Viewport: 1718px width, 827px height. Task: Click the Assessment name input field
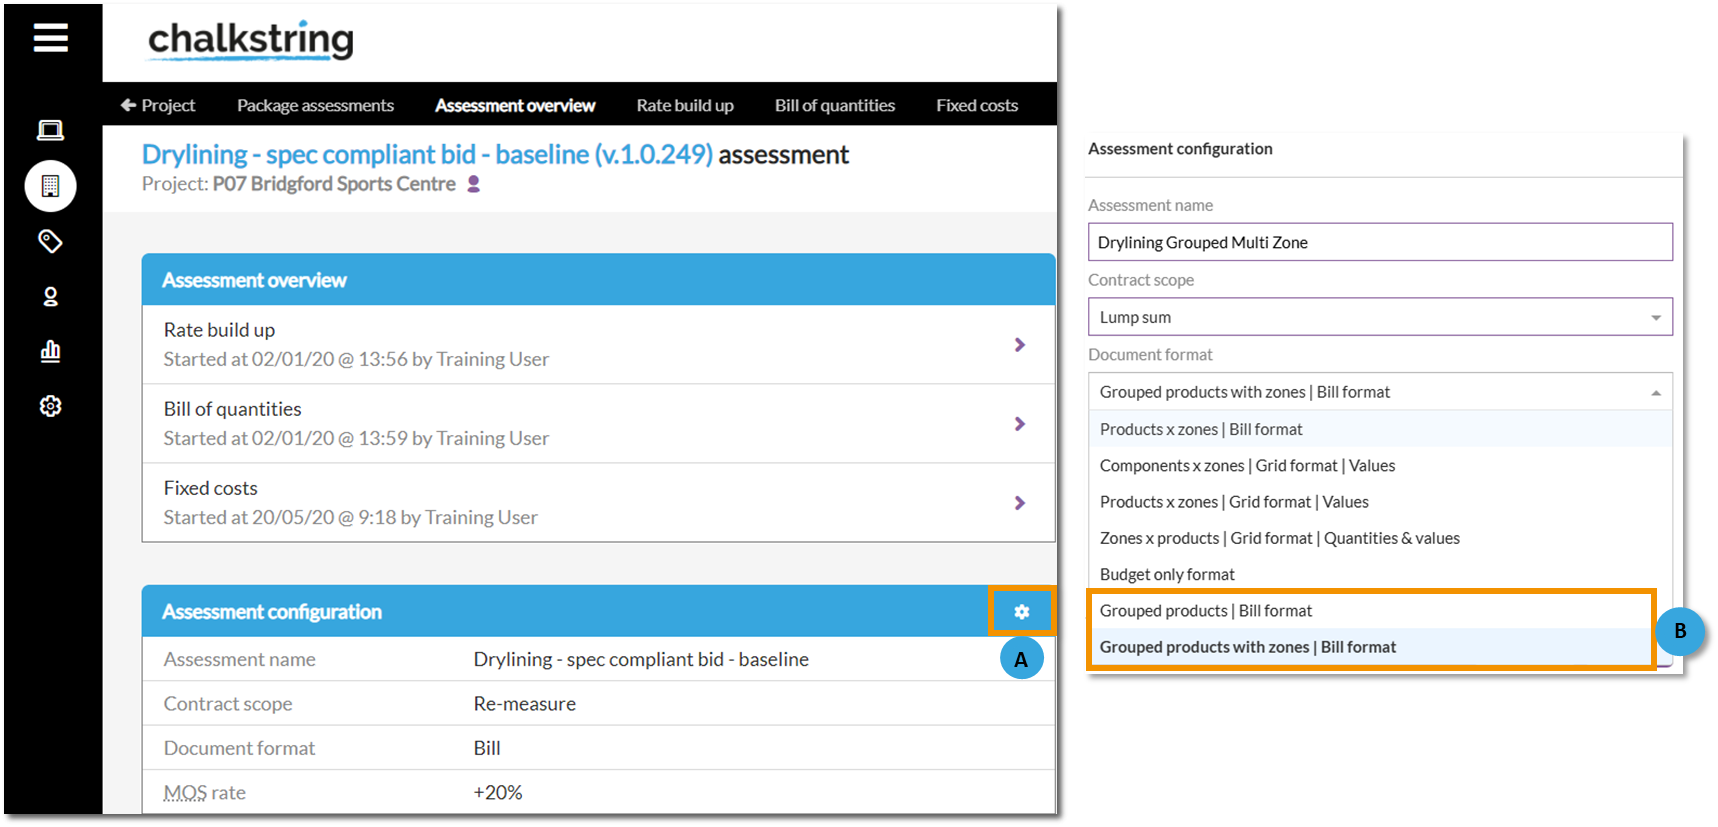(1380, 242)
